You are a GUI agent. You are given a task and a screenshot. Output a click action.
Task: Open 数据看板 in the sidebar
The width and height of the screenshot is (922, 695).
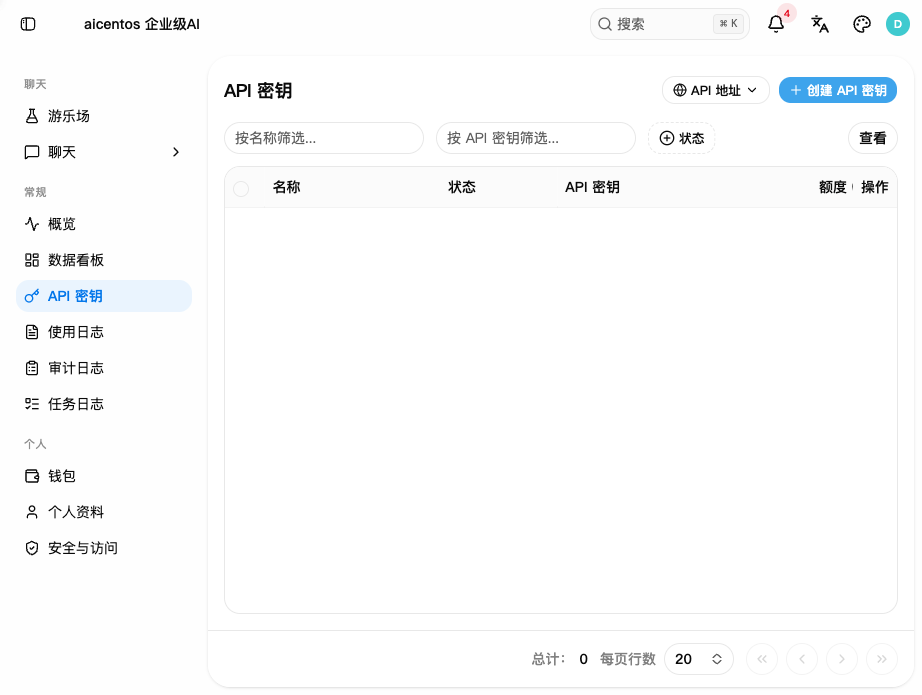click(104, 260)
